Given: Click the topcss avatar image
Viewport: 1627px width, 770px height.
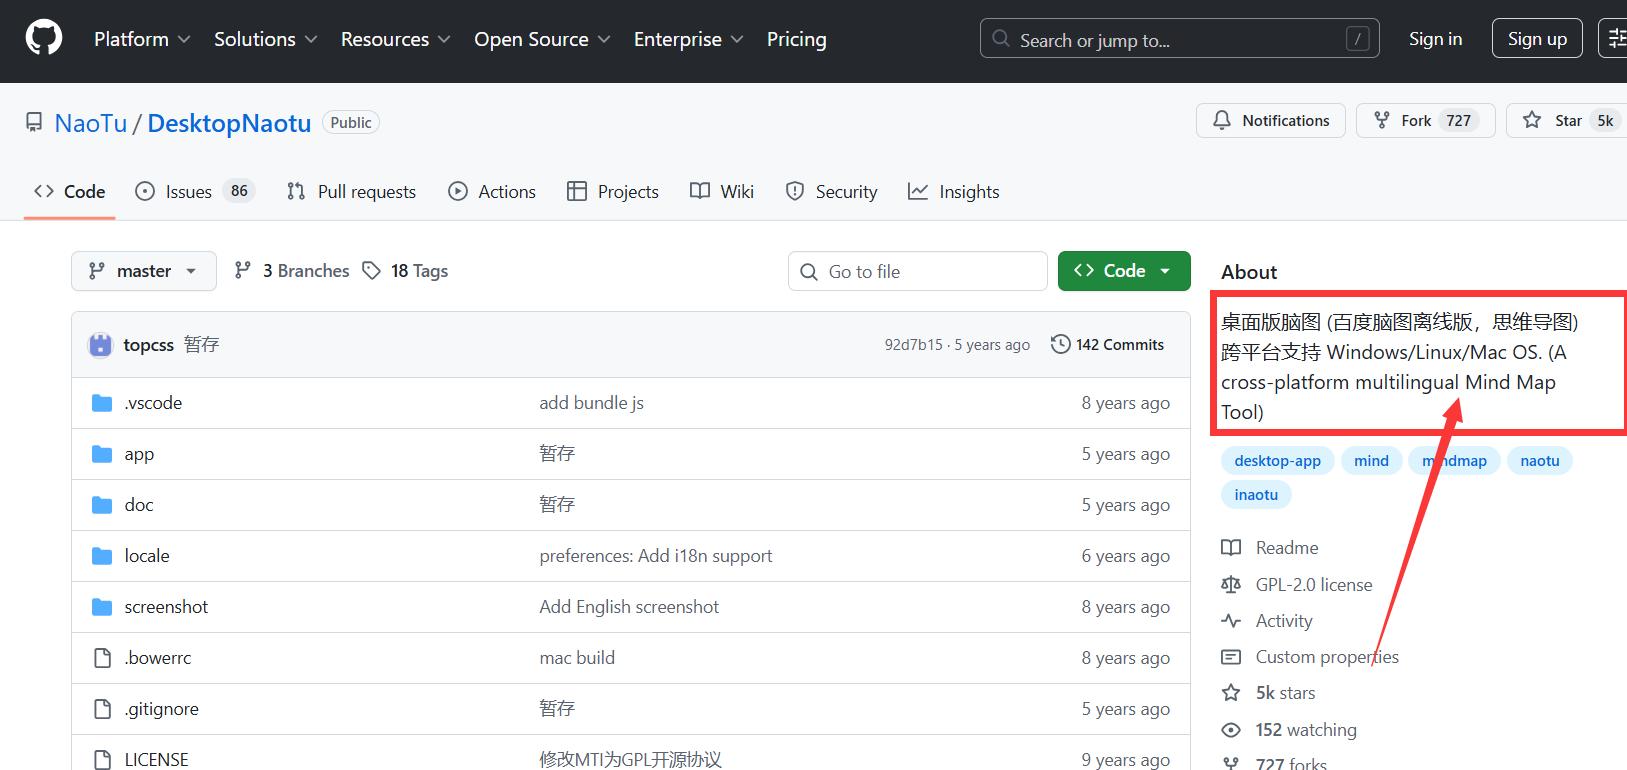Looking at the screenshot, I should (x=100, y=345).
